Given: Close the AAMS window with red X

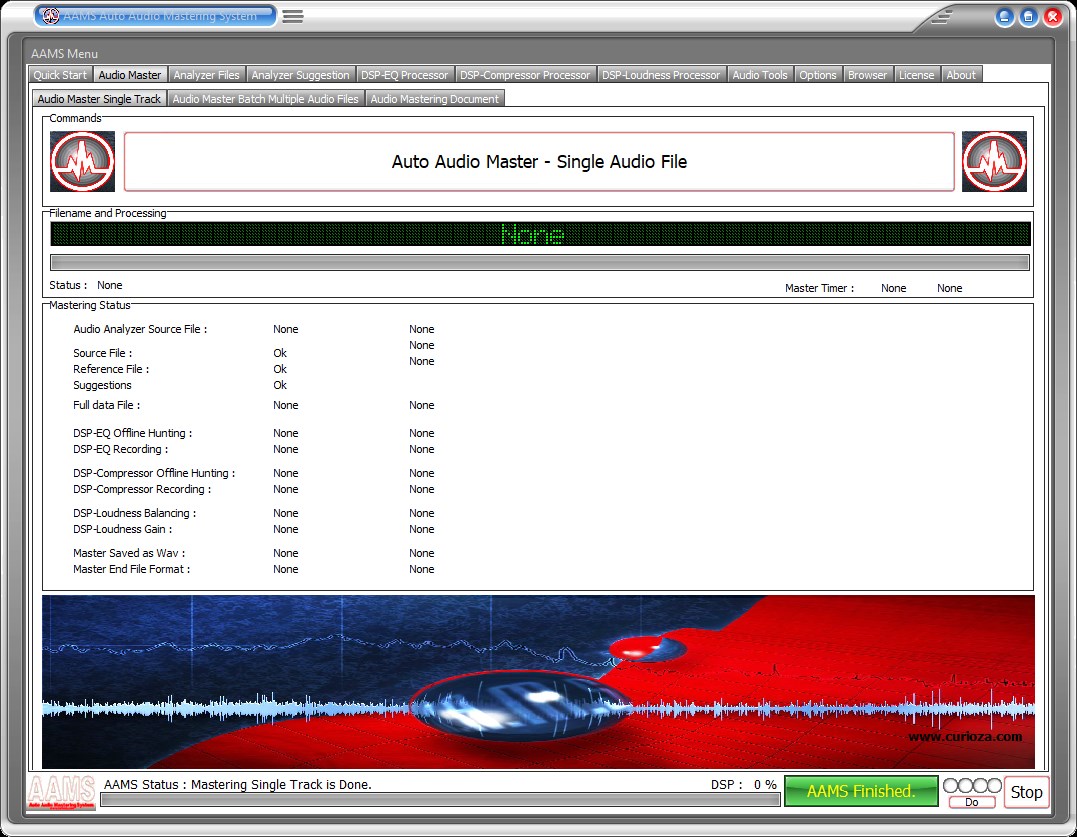Looking at the screenshot, I should tap(1052, 16).
